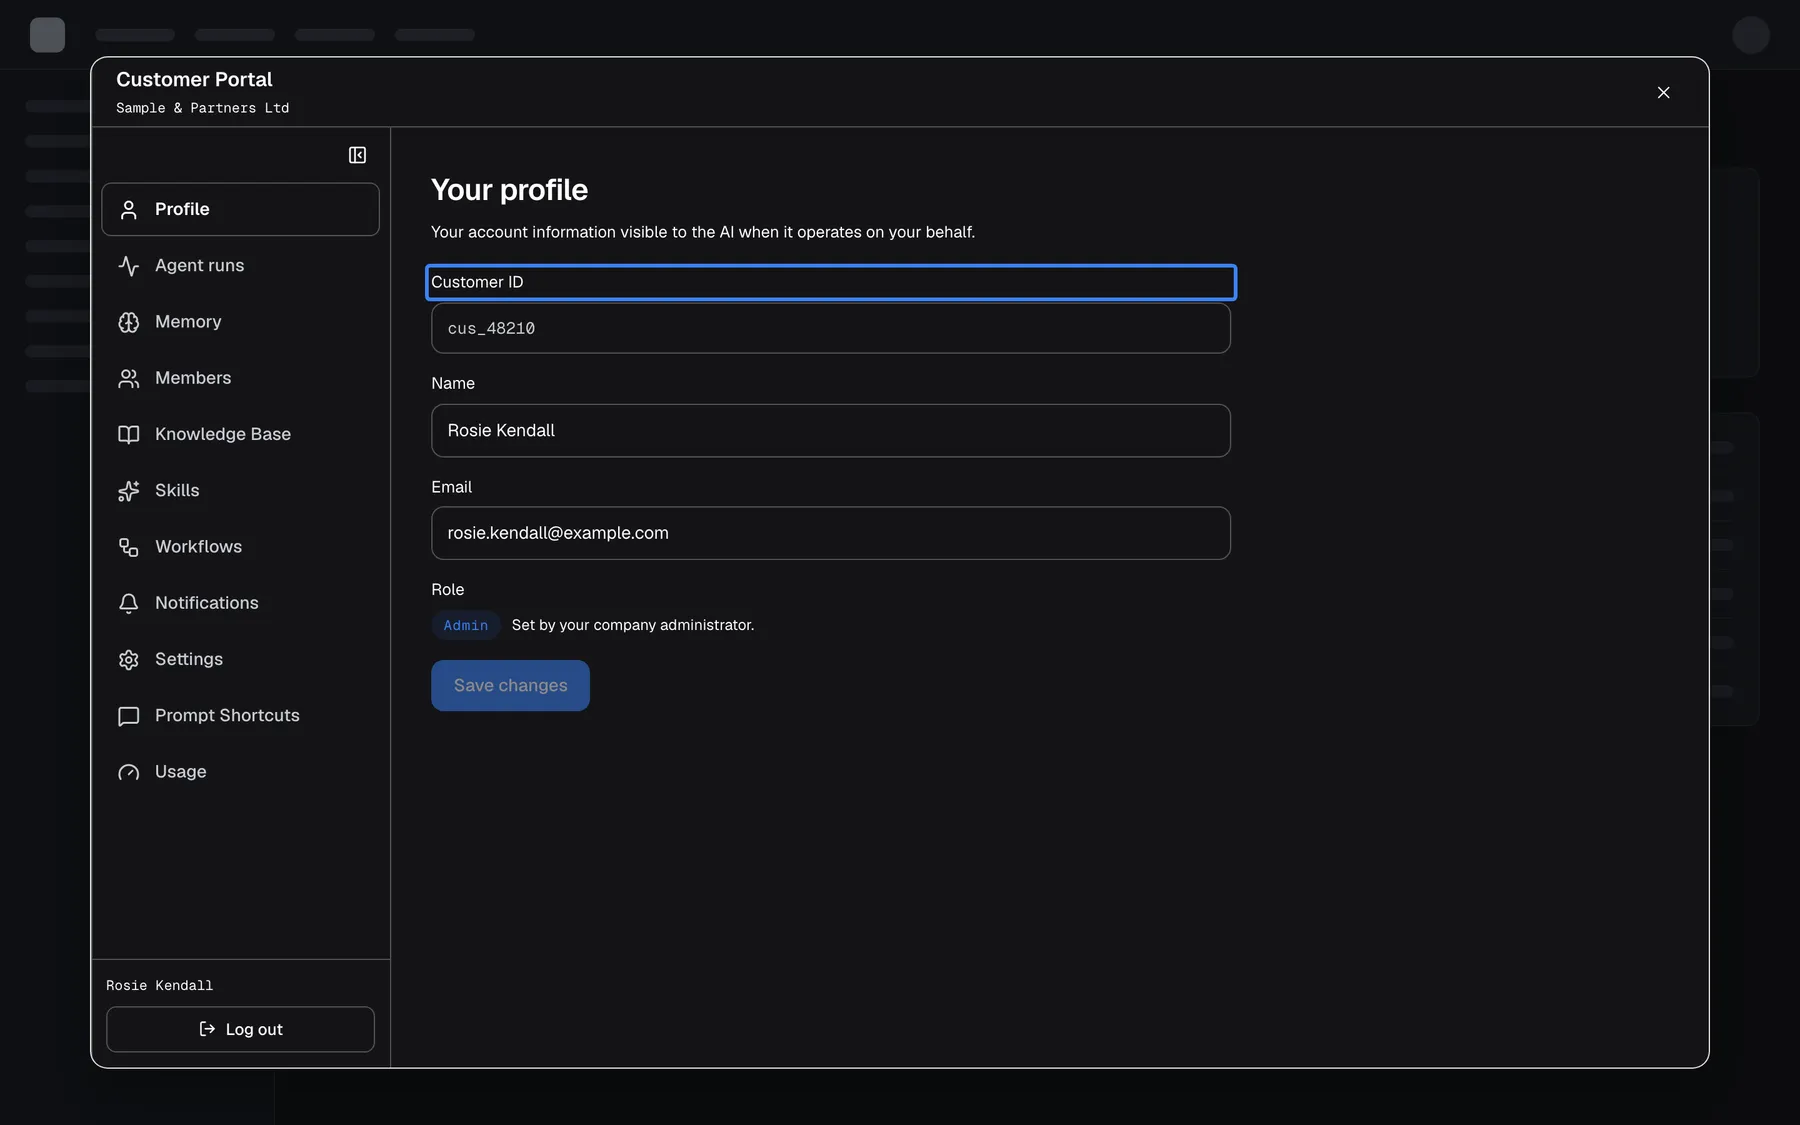Click the background app logo square

(47, 35)
